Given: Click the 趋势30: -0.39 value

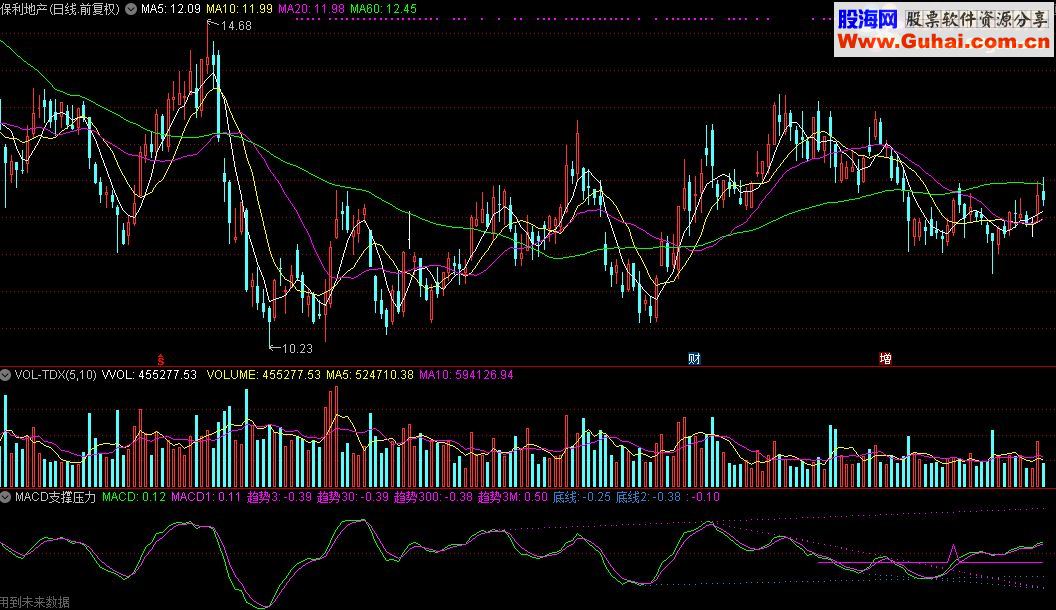Looking at the screenshot, I should (353, 497).
